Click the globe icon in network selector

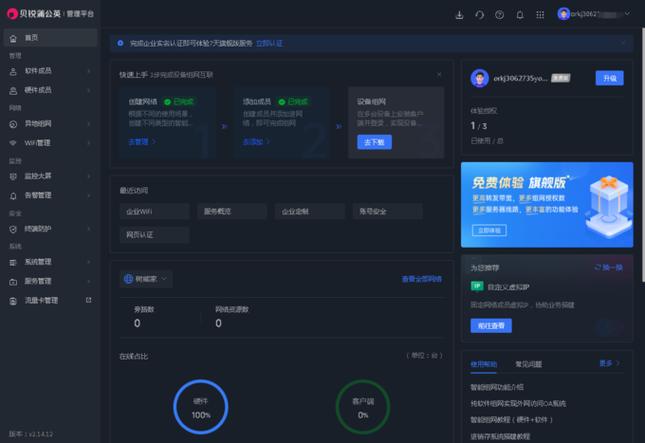point(128,279)
